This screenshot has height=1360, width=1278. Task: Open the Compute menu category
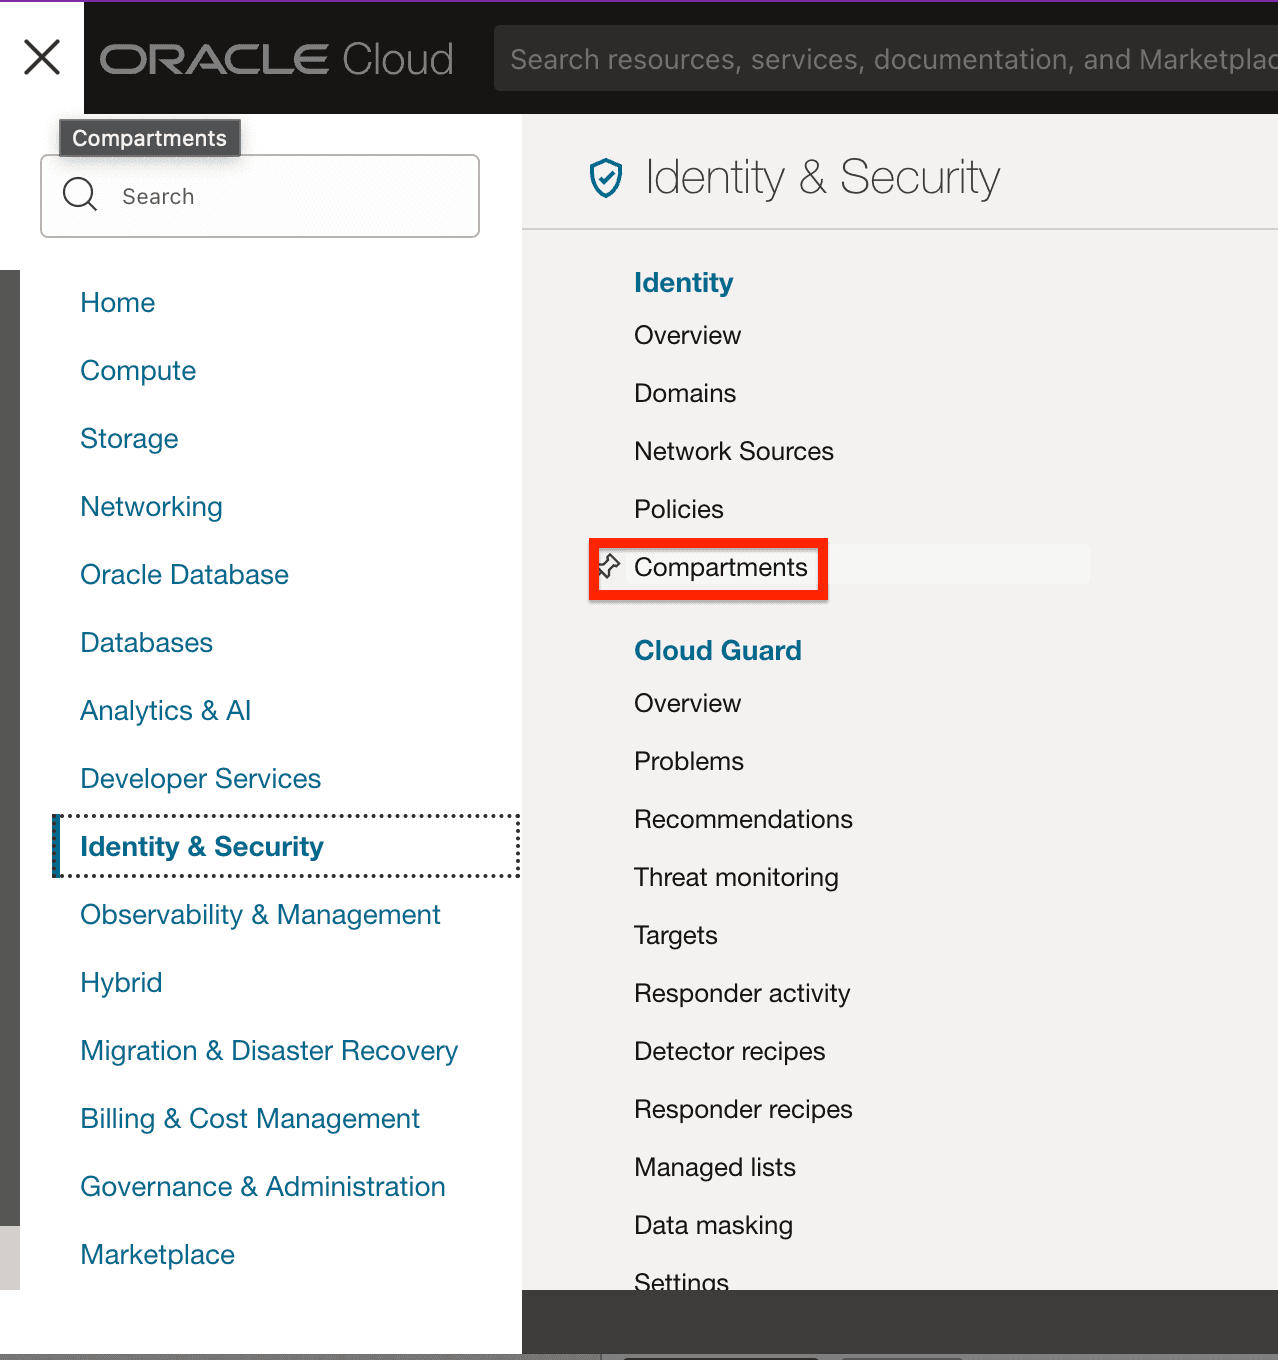click(138, 371)
